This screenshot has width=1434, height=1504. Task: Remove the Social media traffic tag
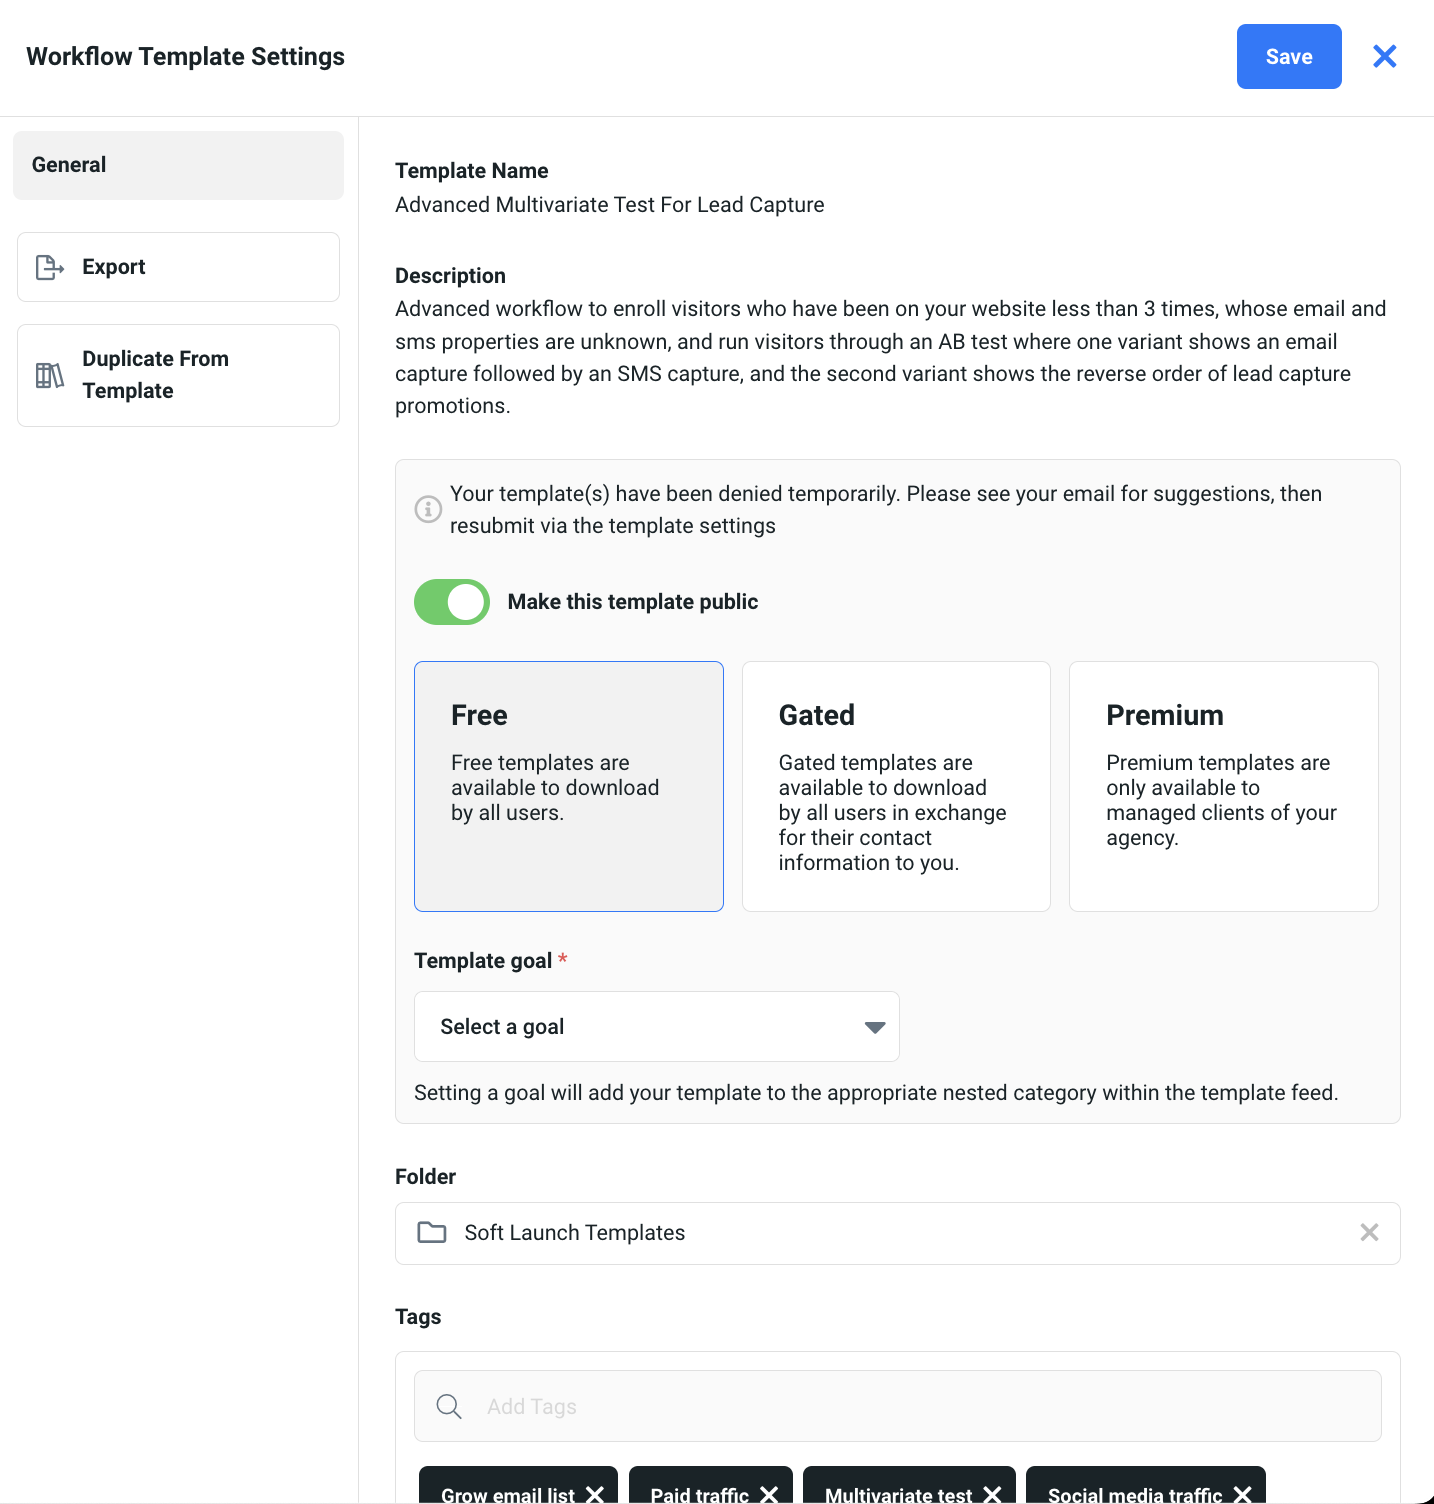pyautogui.click(x=1242, y=1494)
